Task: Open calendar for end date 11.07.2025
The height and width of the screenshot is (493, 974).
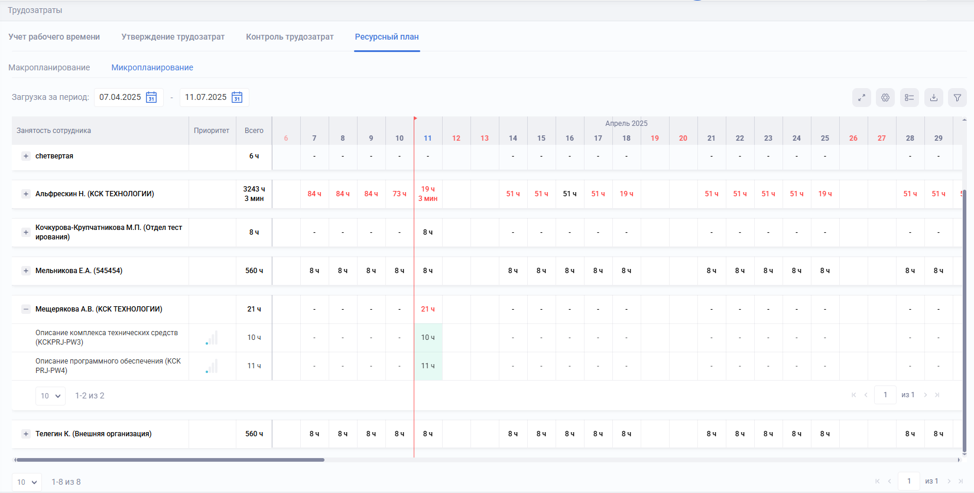Action: (237, 97)
